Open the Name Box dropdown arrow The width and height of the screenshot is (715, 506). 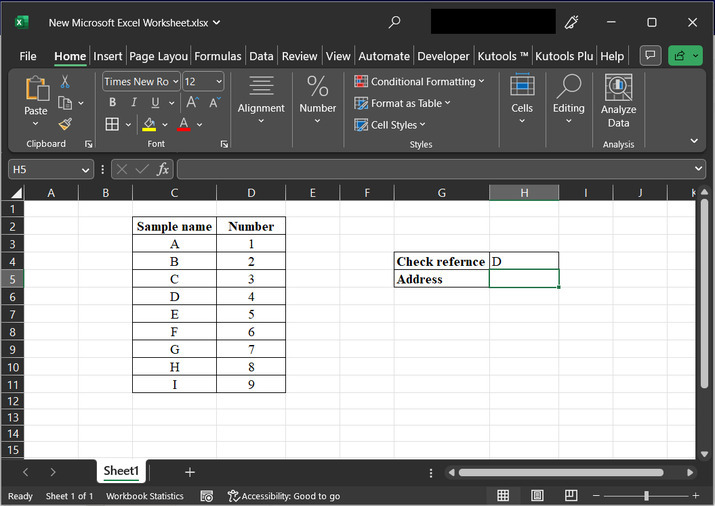(84, 170)
